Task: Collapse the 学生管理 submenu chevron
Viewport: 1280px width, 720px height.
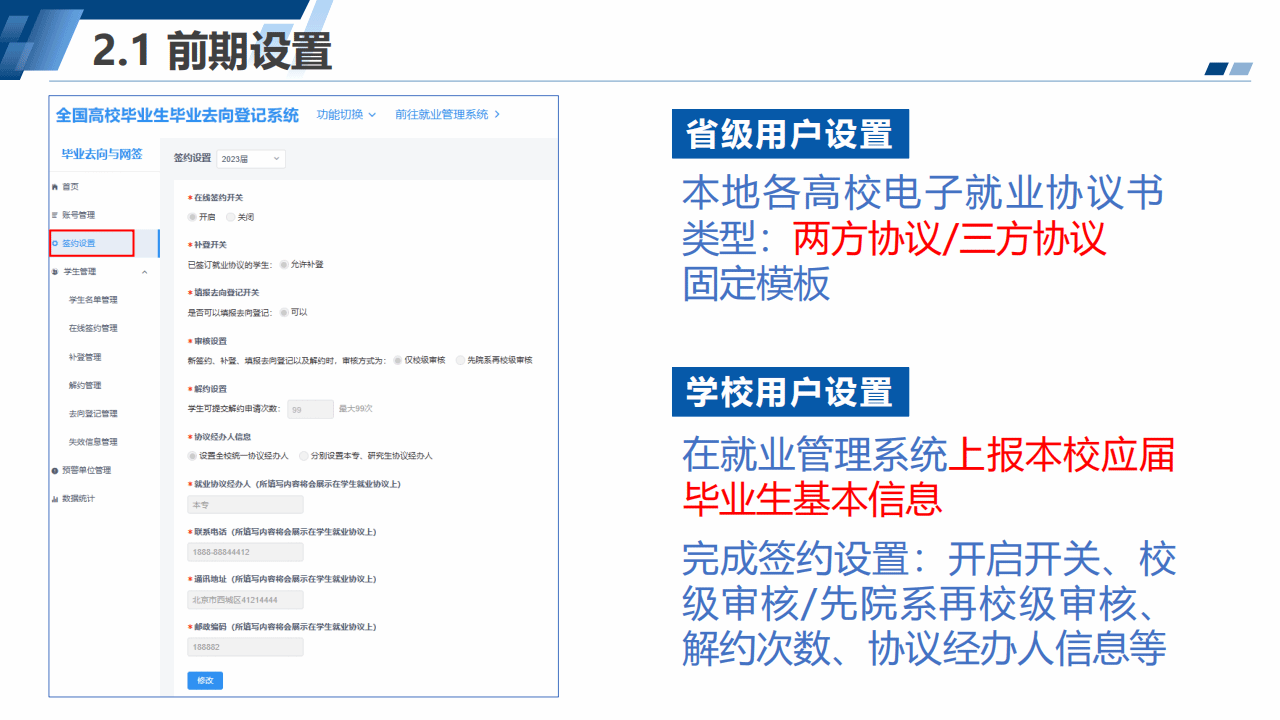Action: 144,272
